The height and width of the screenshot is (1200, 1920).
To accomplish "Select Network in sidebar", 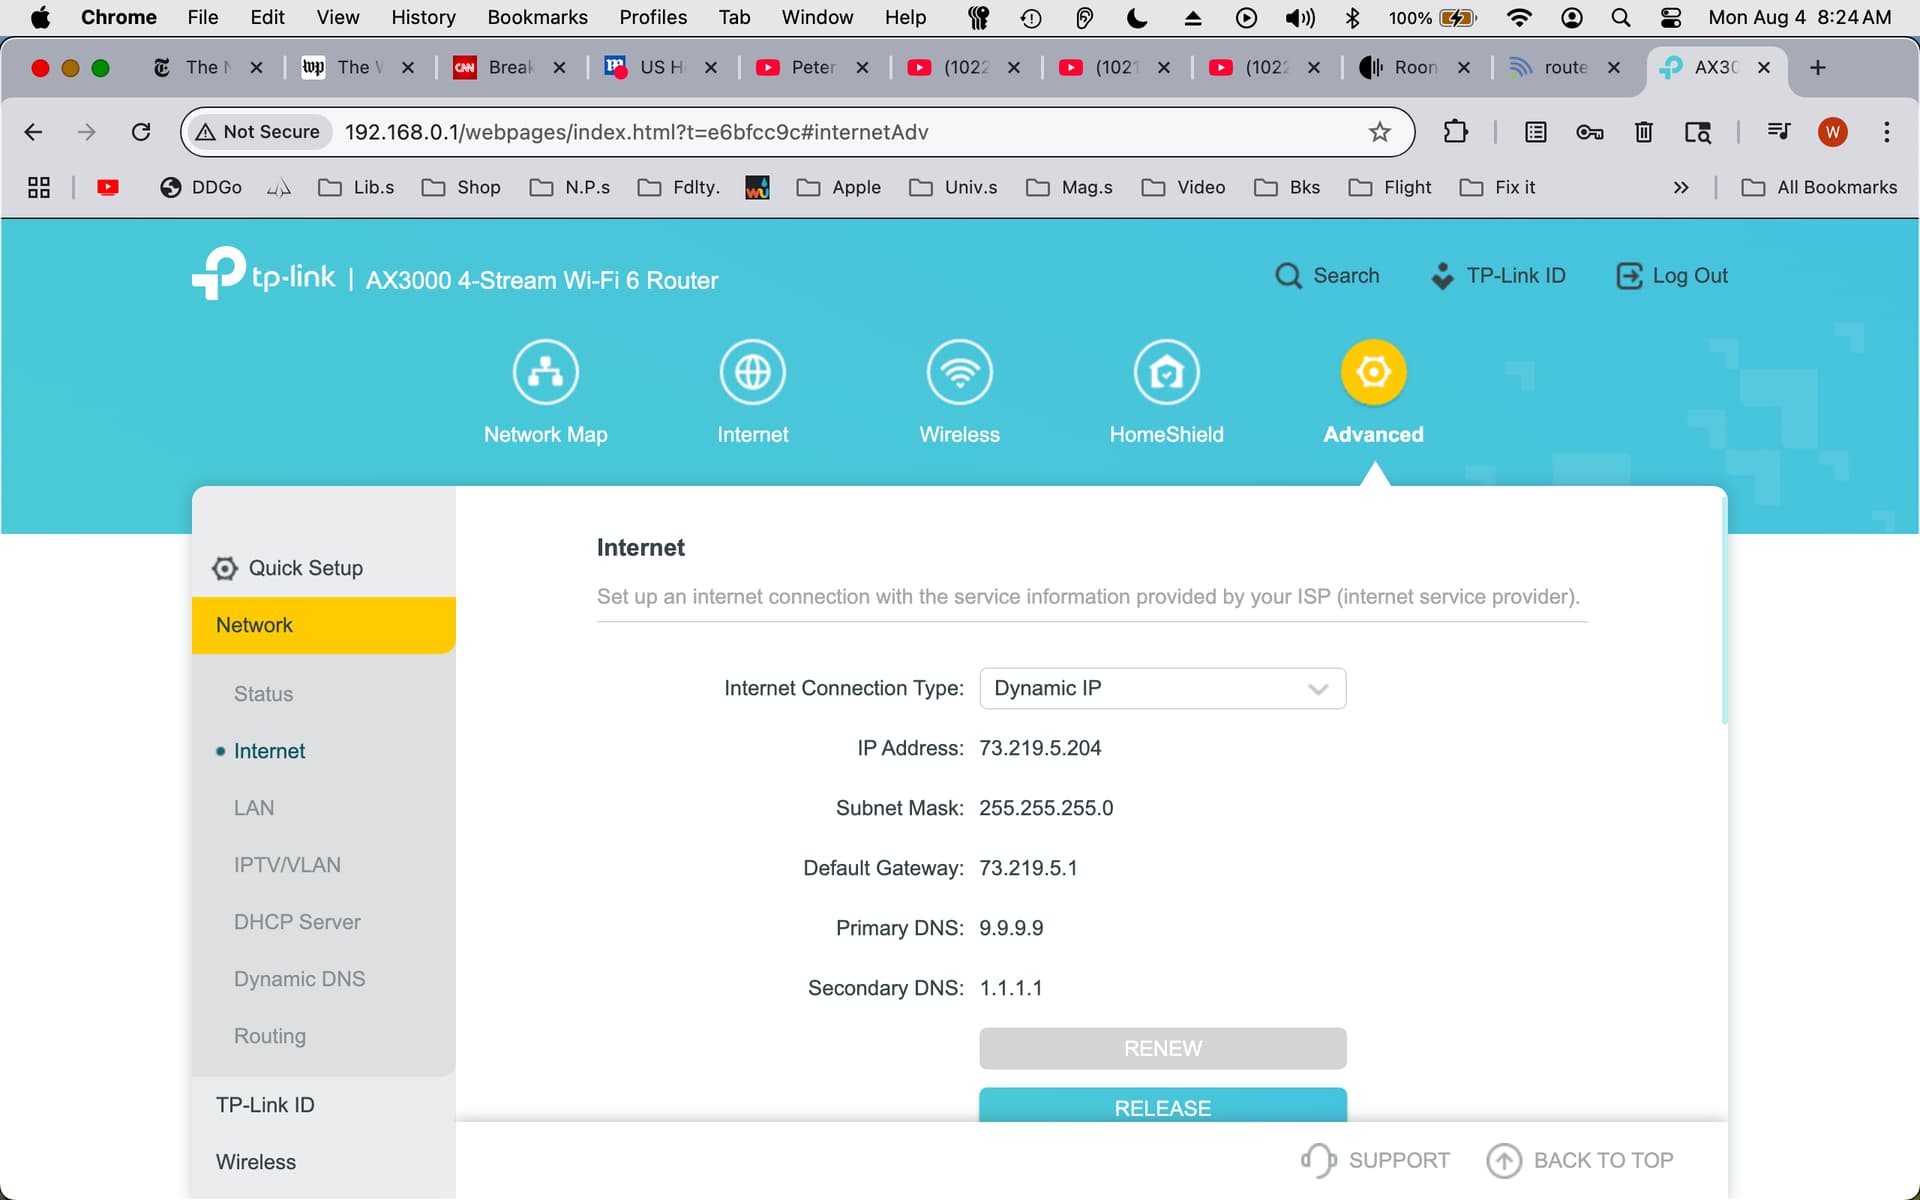I will tap(323, 625).
